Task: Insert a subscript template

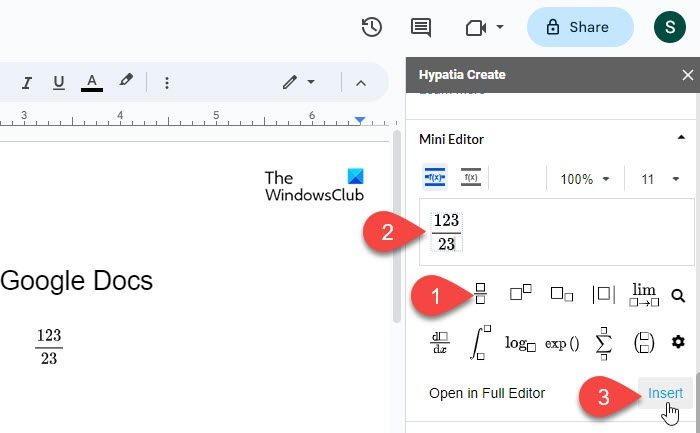Action: click(x=562, y=294)
